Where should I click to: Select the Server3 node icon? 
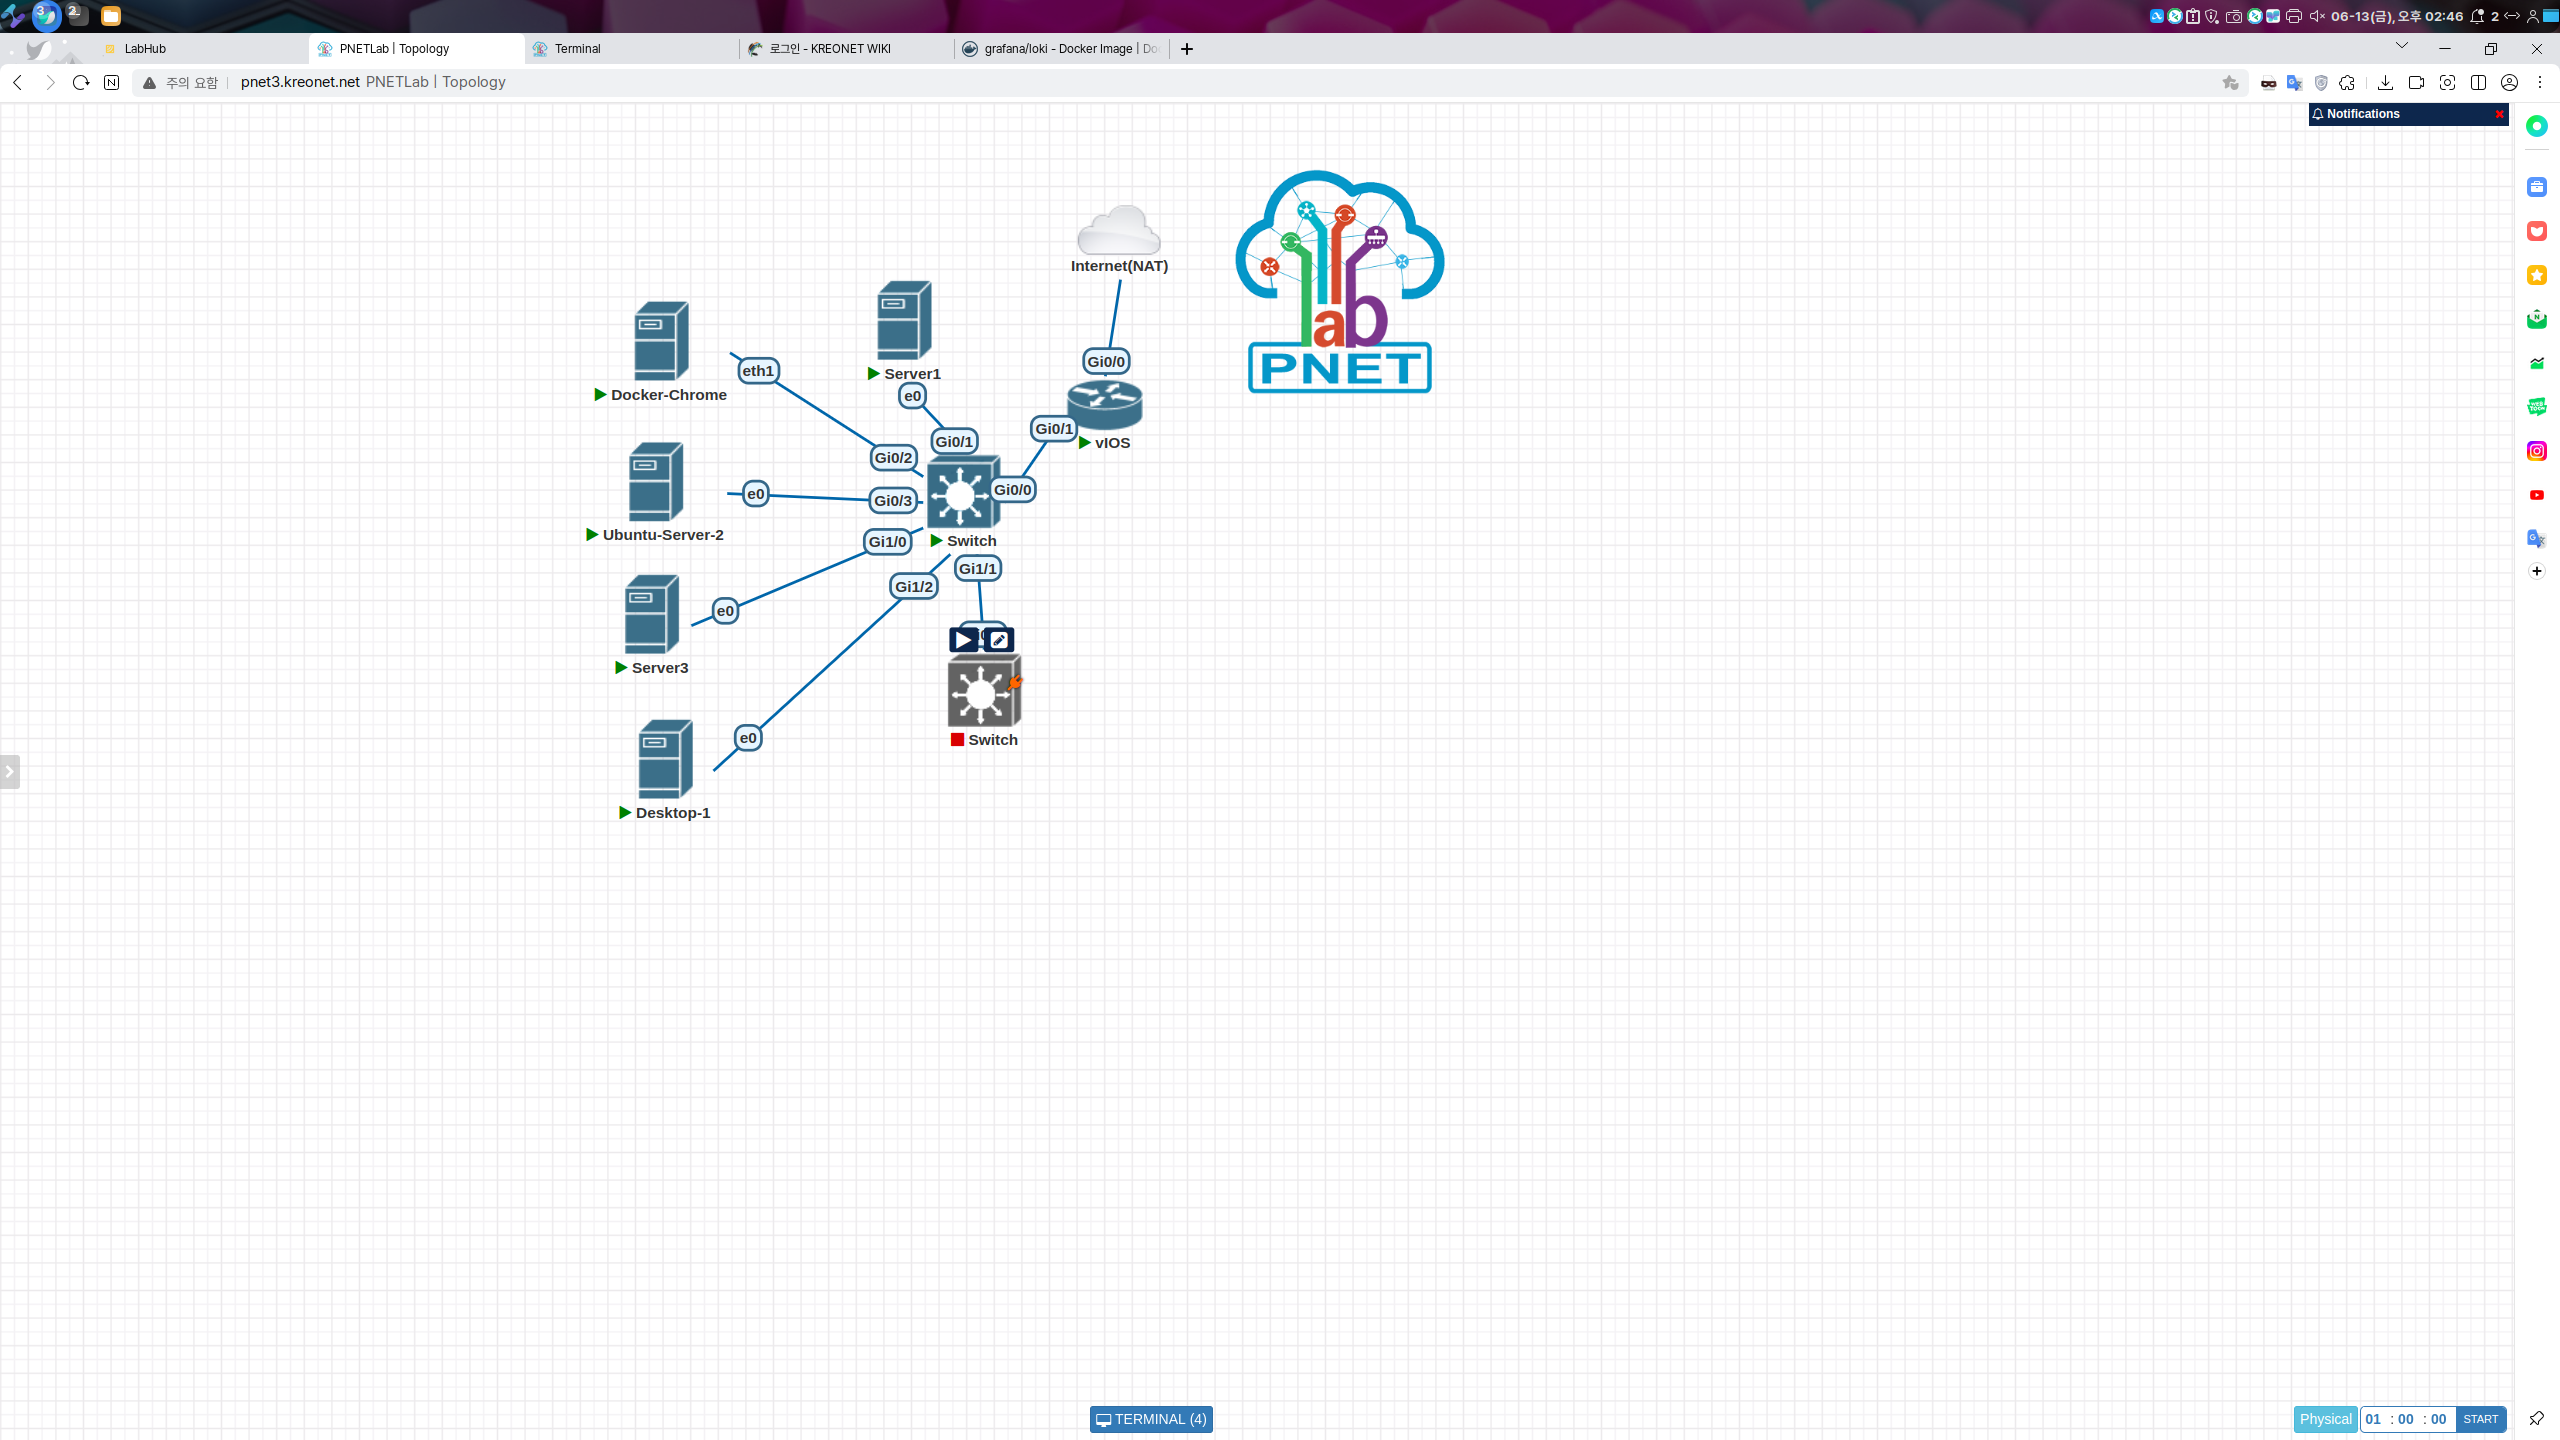(x=652, y=614)
